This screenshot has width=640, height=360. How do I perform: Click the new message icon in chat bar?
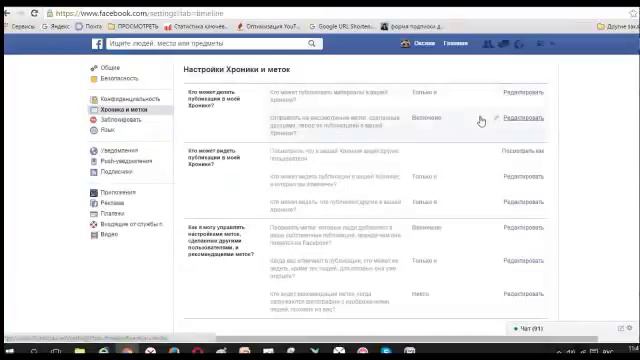coord(620,328)
